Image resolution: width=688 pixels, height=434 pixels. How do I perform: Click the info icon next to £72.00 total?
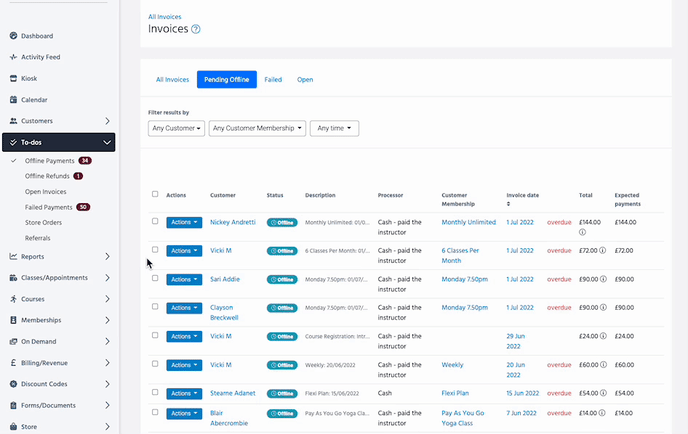click(604, 250)
